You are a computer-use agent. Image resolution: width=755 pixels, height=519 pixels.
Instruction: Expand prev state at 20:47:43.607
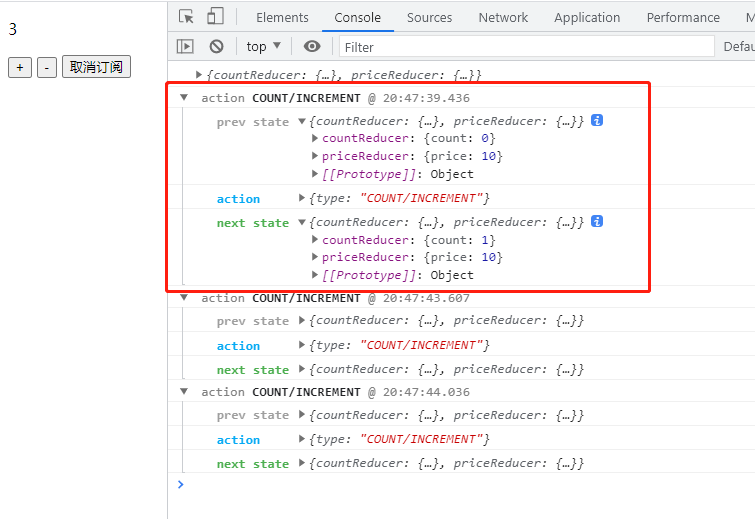301,320
